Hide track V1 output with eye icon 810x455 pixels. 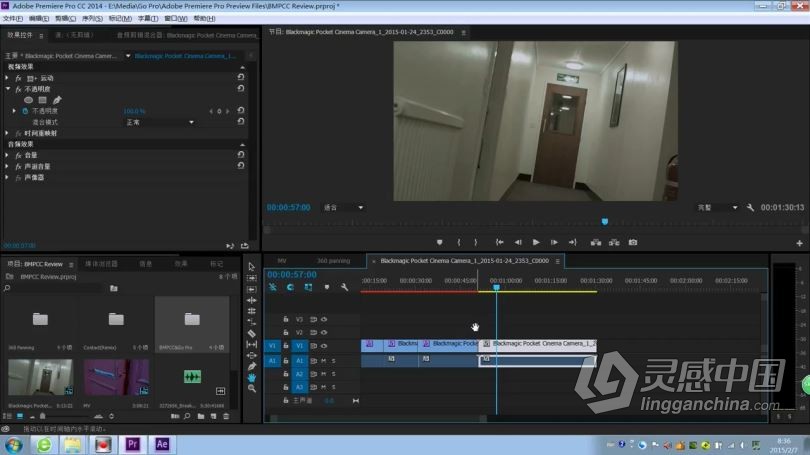pos(324,346)
